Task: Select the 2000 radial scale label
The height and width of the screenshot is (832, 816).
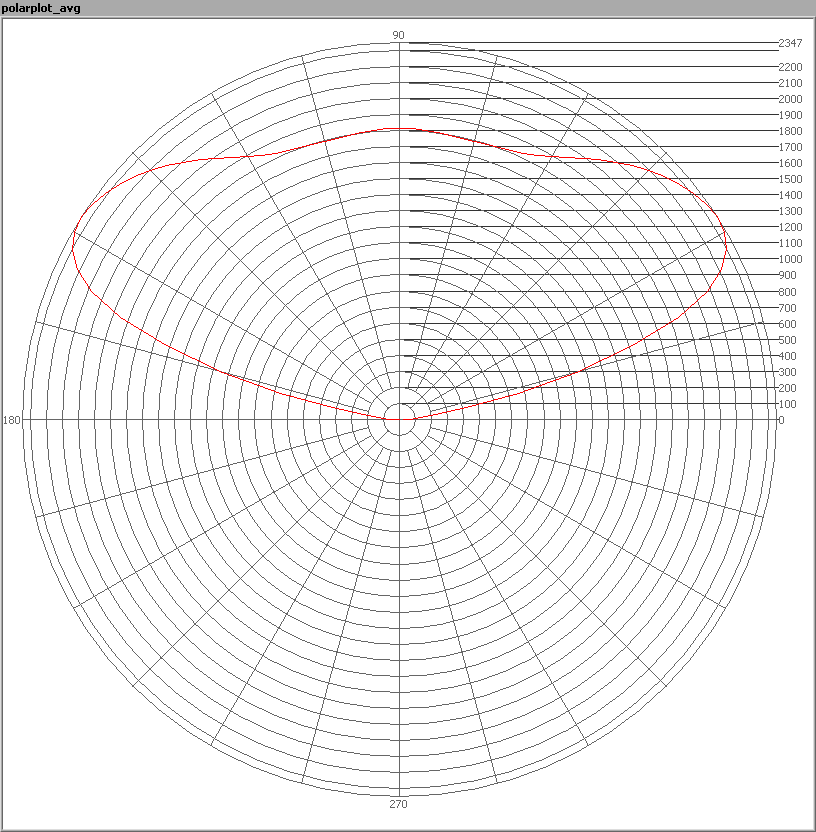Action: click(790, 99)
